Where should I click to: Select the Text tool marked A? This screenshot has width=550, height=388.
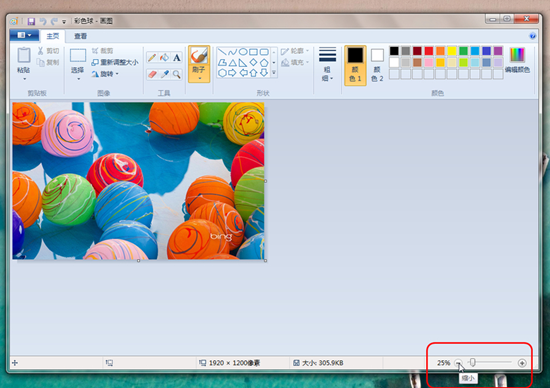click(x=176, y=58)
